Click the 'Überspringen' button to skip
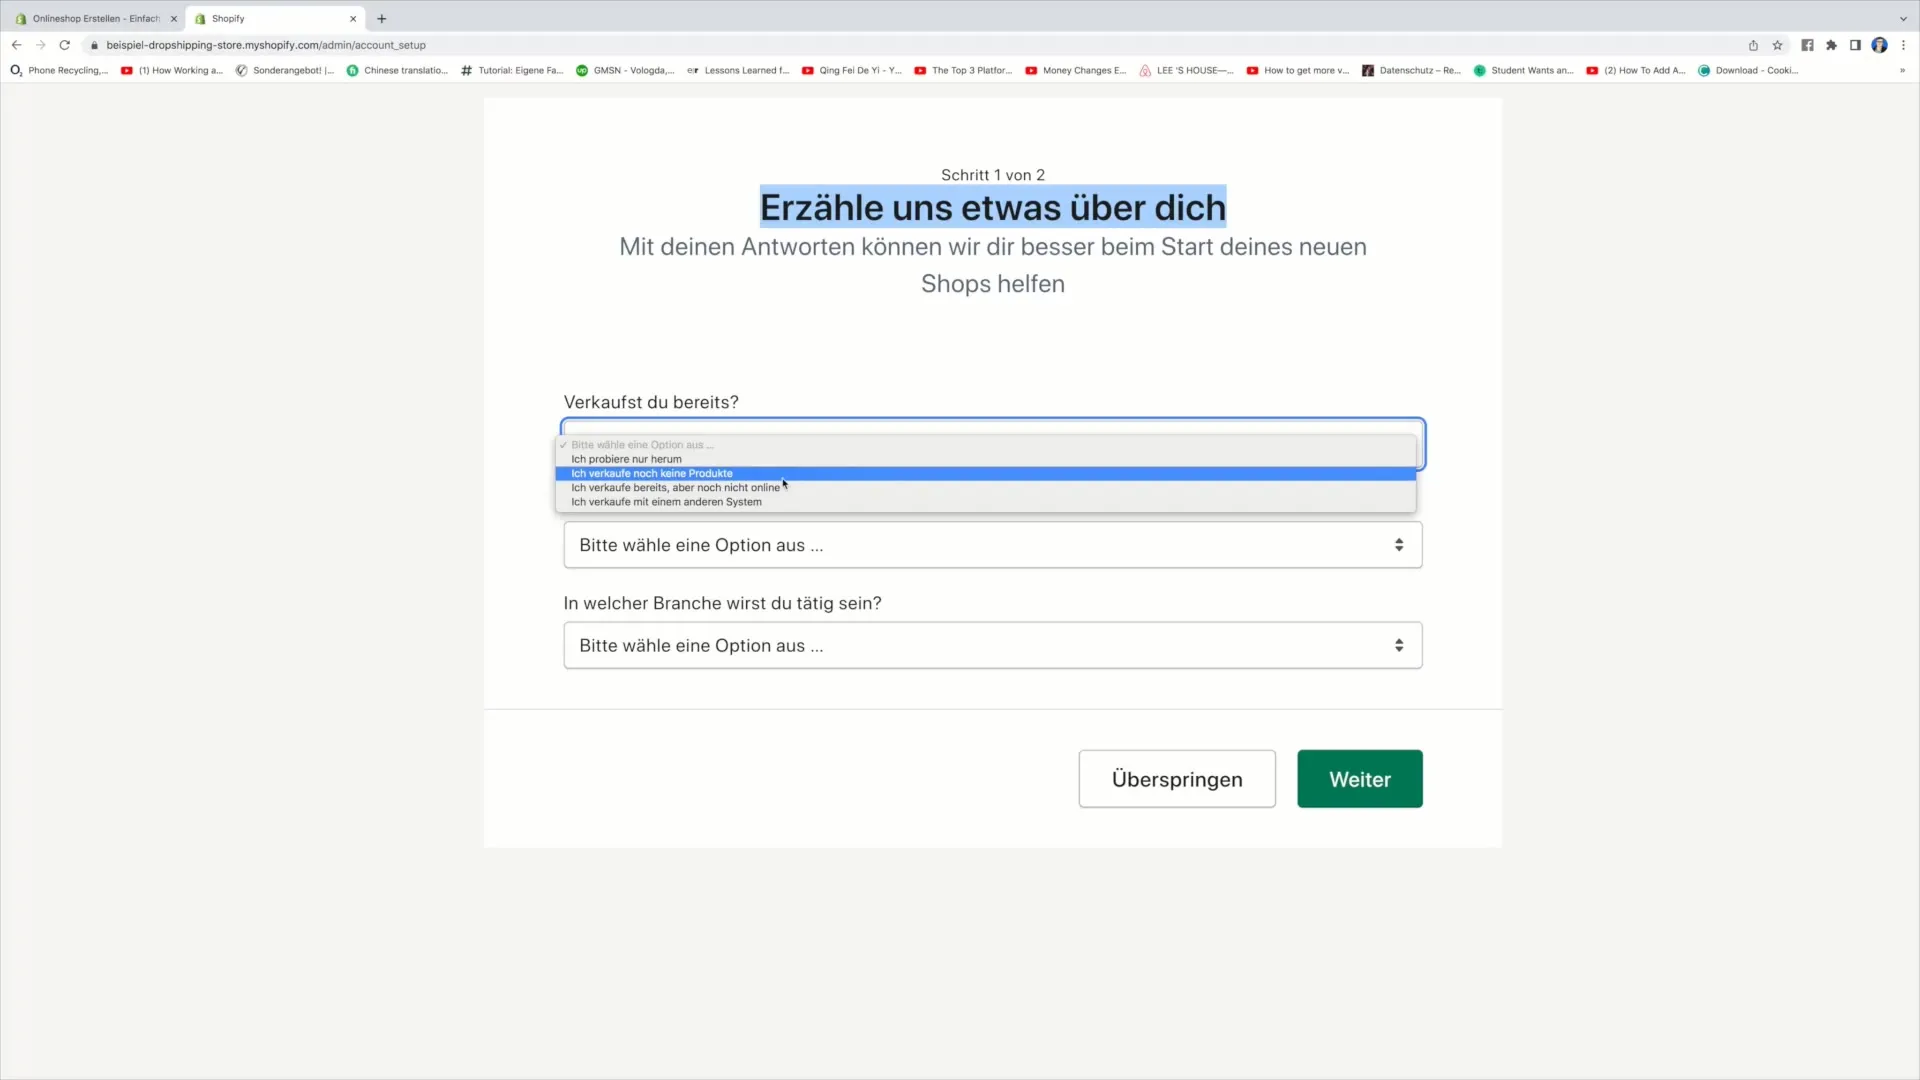Screen dimensions: 1920x1080 tap(1176, 779)
